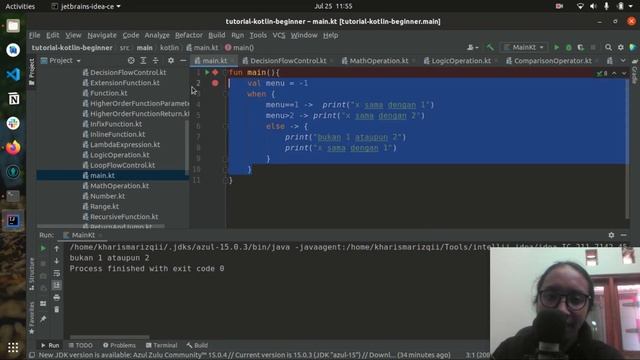Open jetbrains-idea-ce app menu in top bar
Image resolution: width=640 pixels, height=360 pixels.
coord(87,6)
